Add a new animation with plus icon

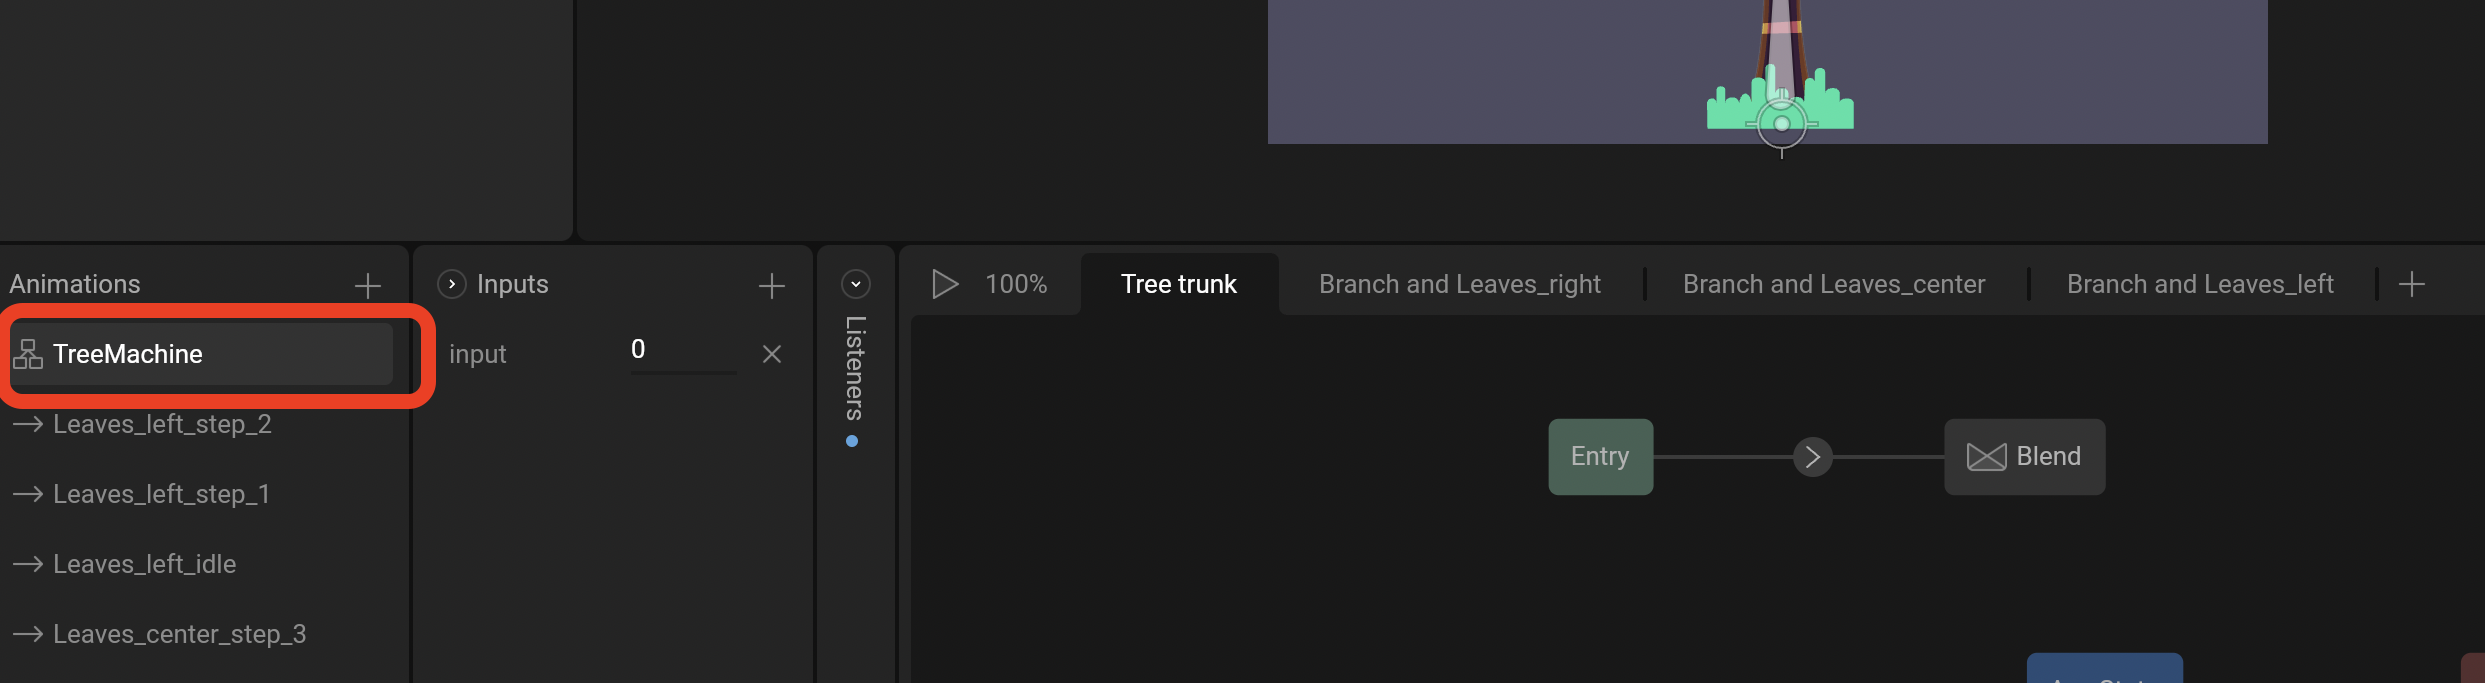click(368, 286)
